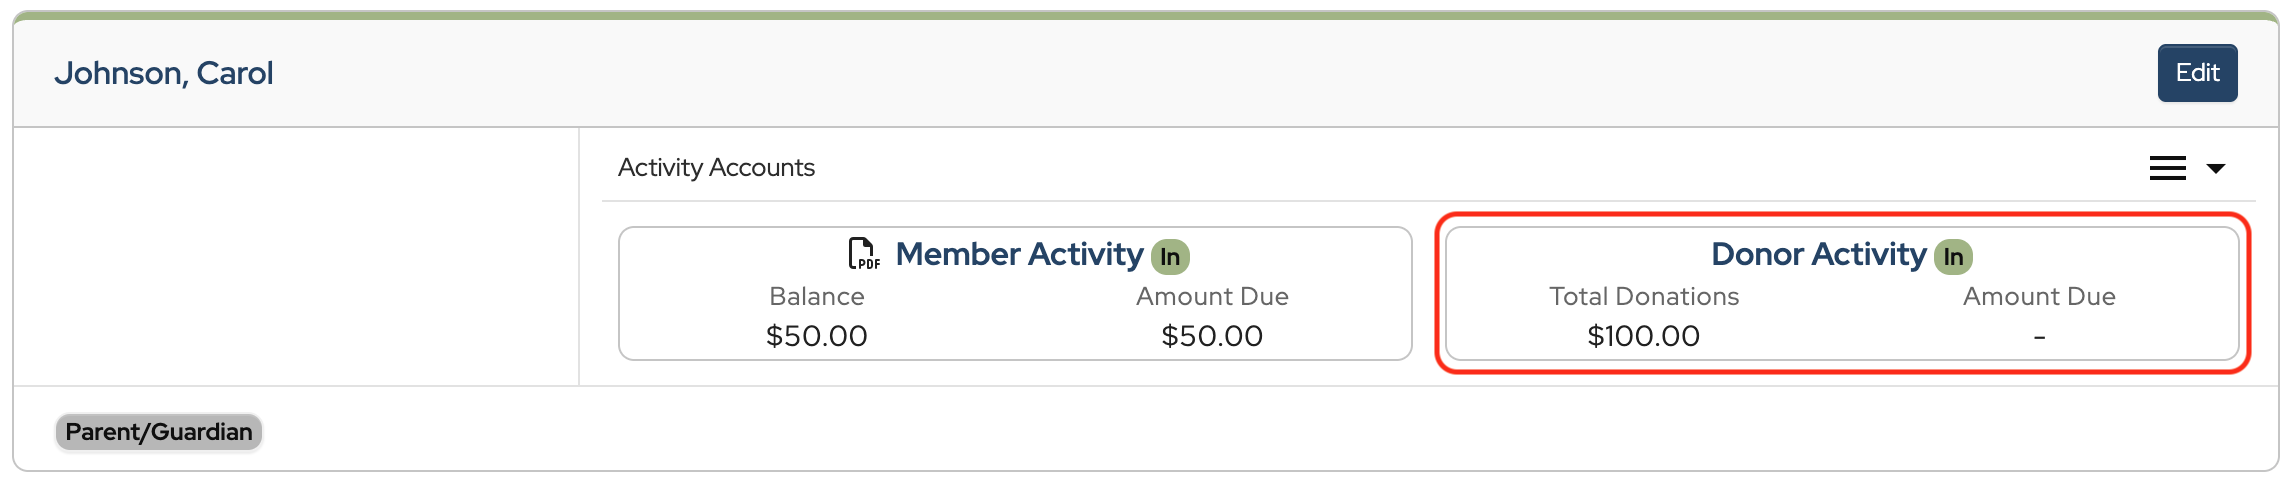
Task: Click the blank left panel under the name
Action: (296, 256)
